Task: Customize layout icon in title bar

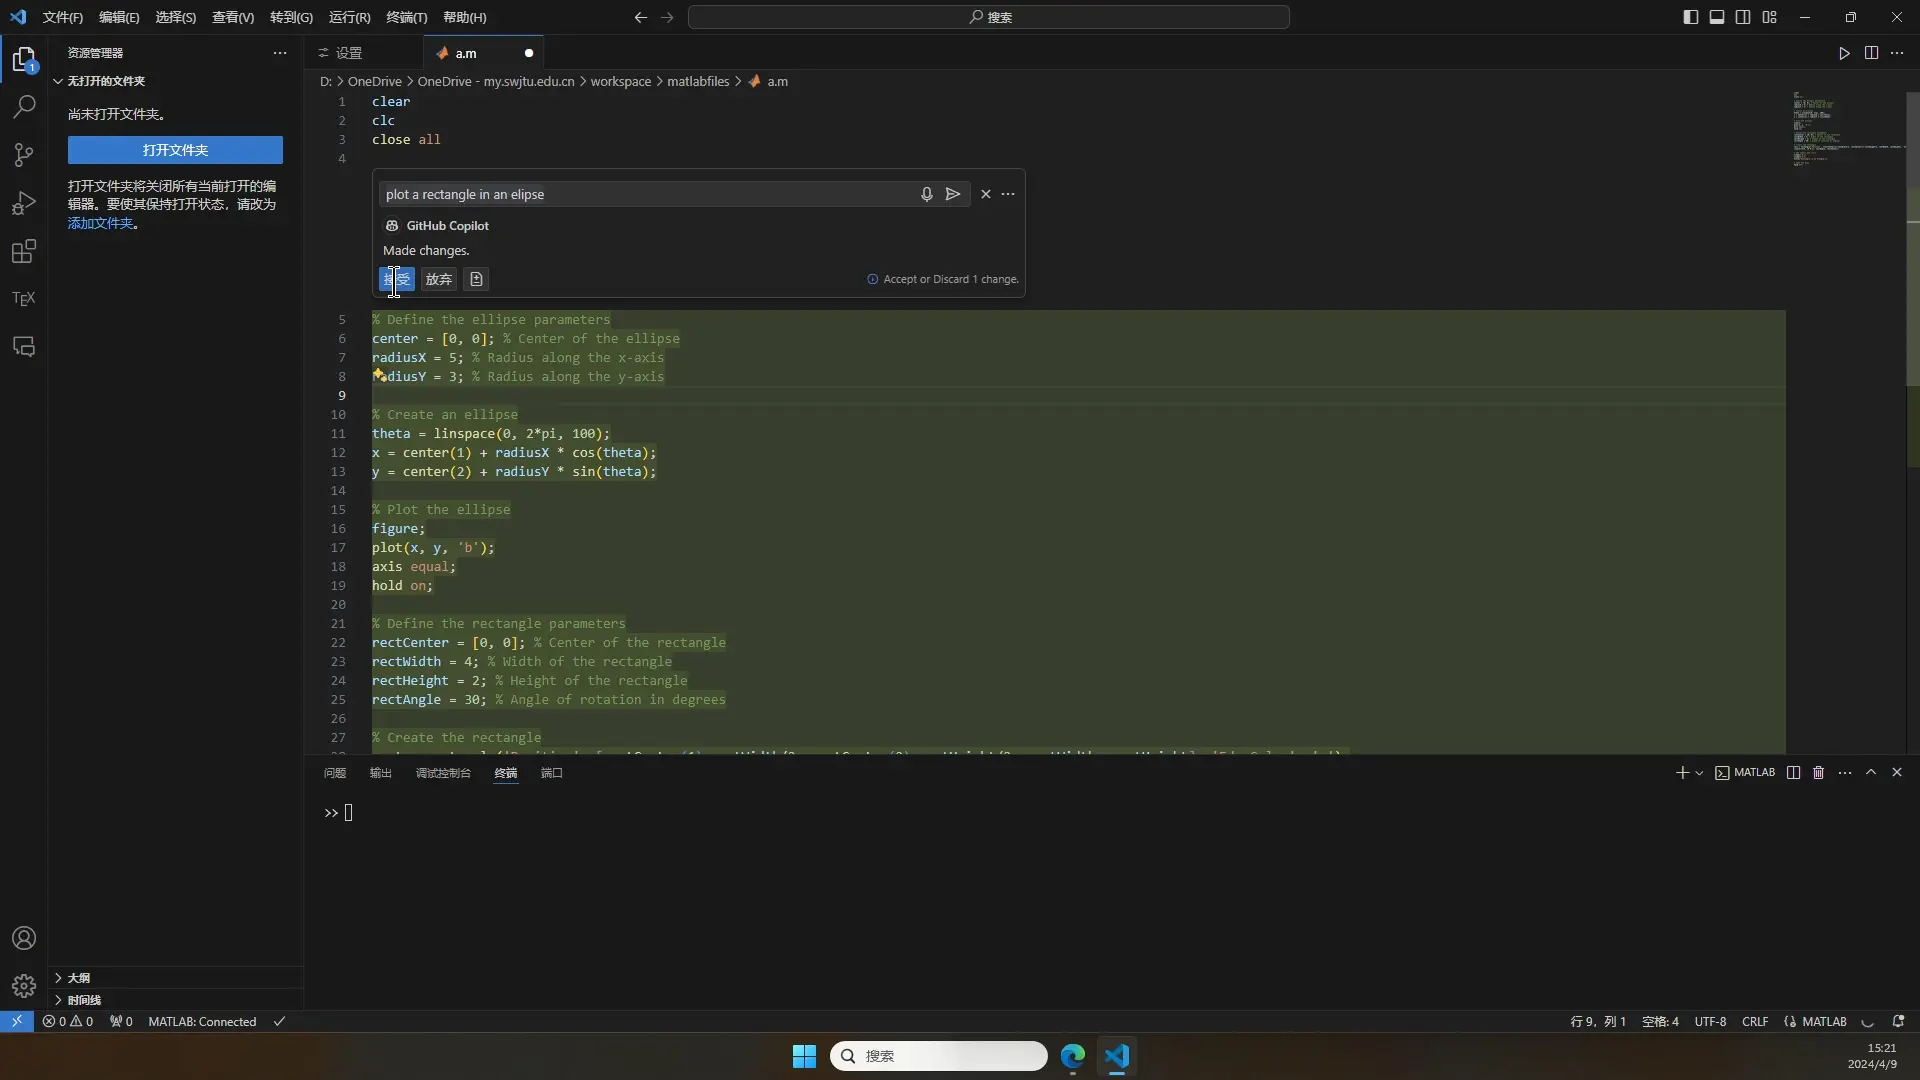Action: coord(1770,17)
